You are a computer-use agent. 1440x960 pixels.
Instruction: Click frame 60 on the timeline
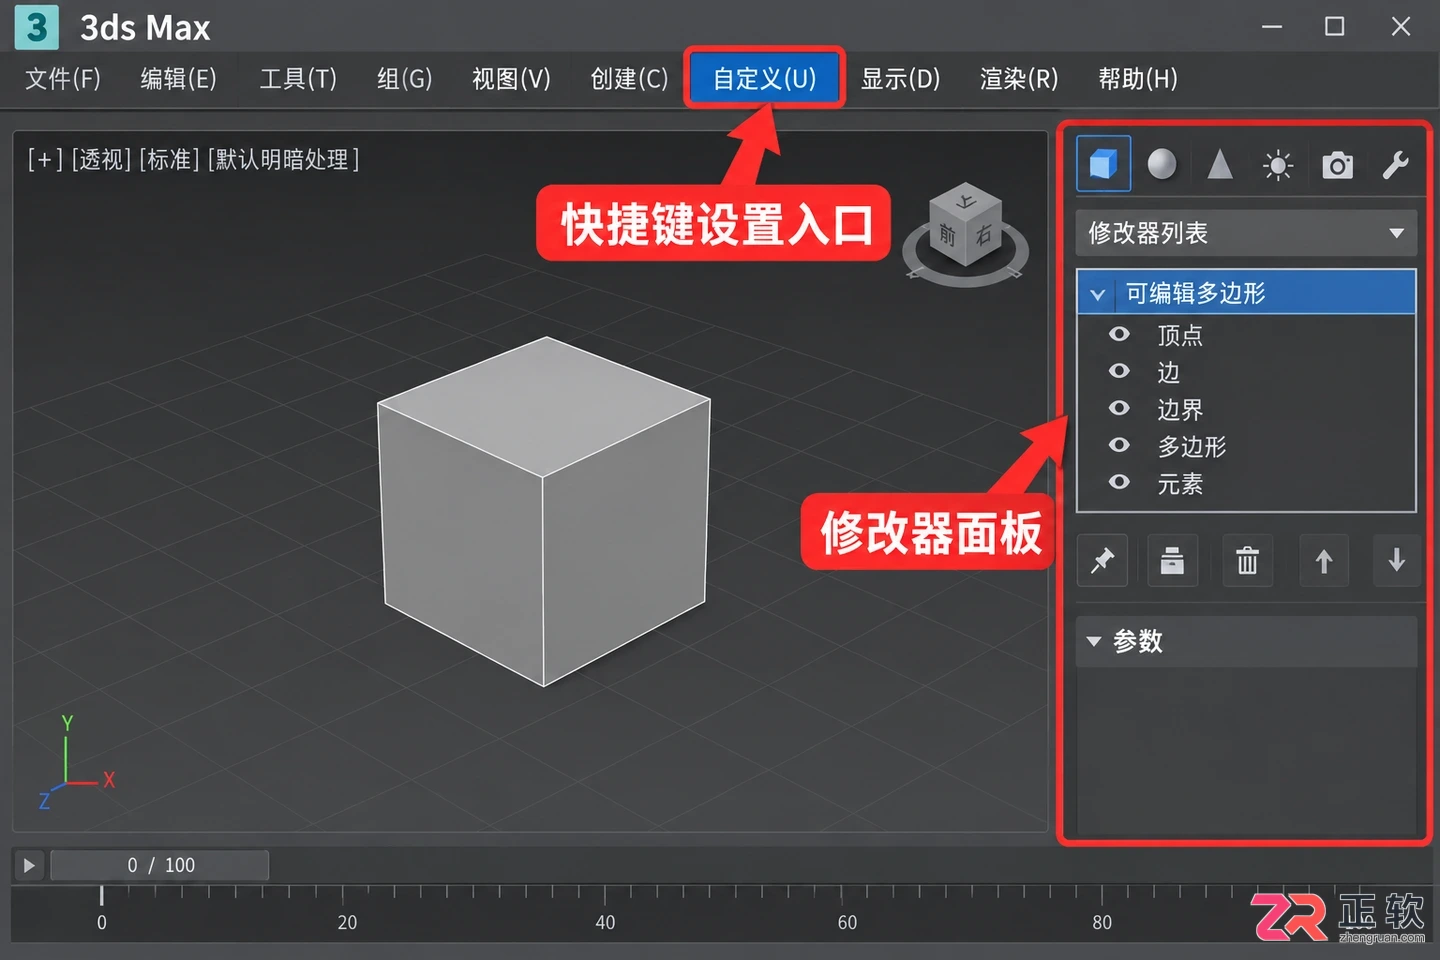click(846, 922)
